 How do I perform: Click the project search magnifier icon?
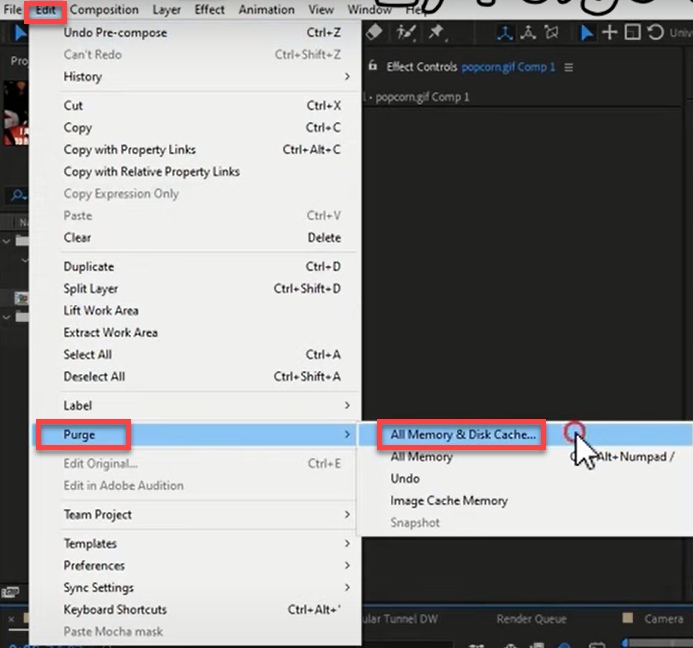[18, 195]
